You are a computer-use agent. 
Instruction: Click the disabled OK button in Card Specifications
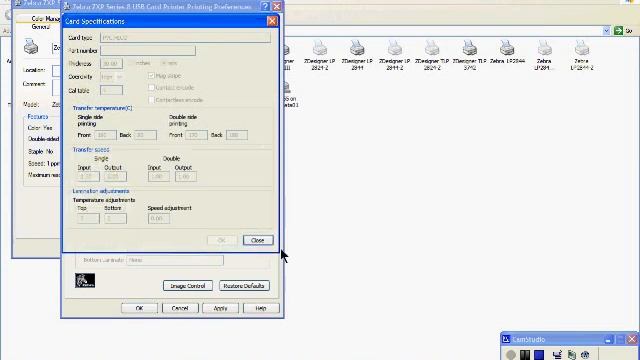(x=222, y=240)
